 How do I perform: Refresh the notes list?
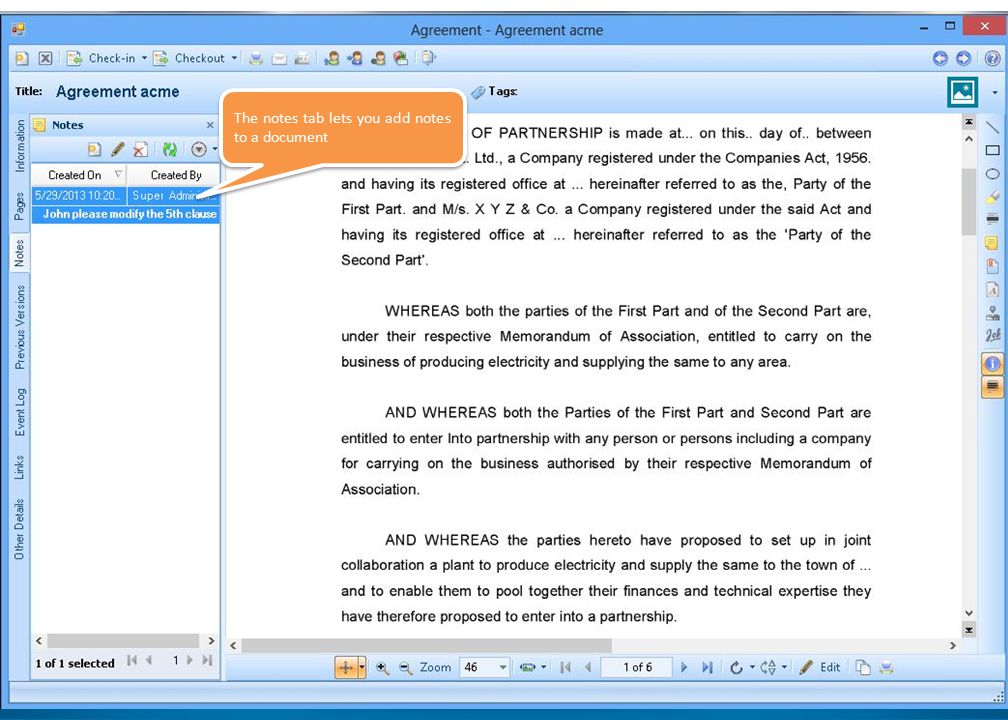click(169, 150)
